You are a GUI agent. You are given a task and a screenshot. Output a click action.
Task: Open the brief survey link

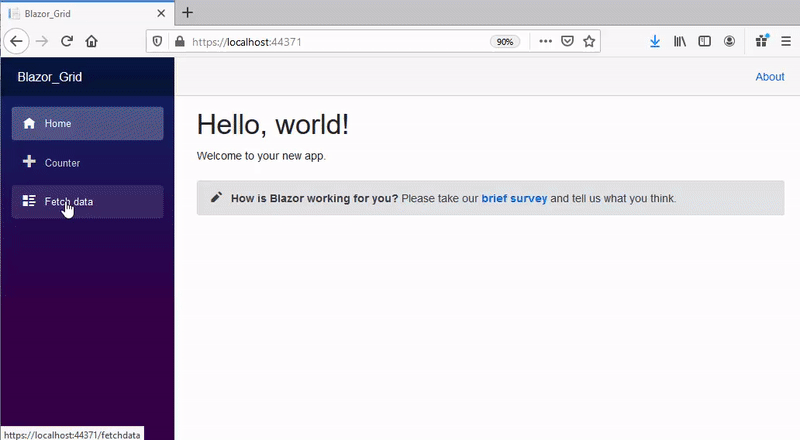click(x=514, y=198)
